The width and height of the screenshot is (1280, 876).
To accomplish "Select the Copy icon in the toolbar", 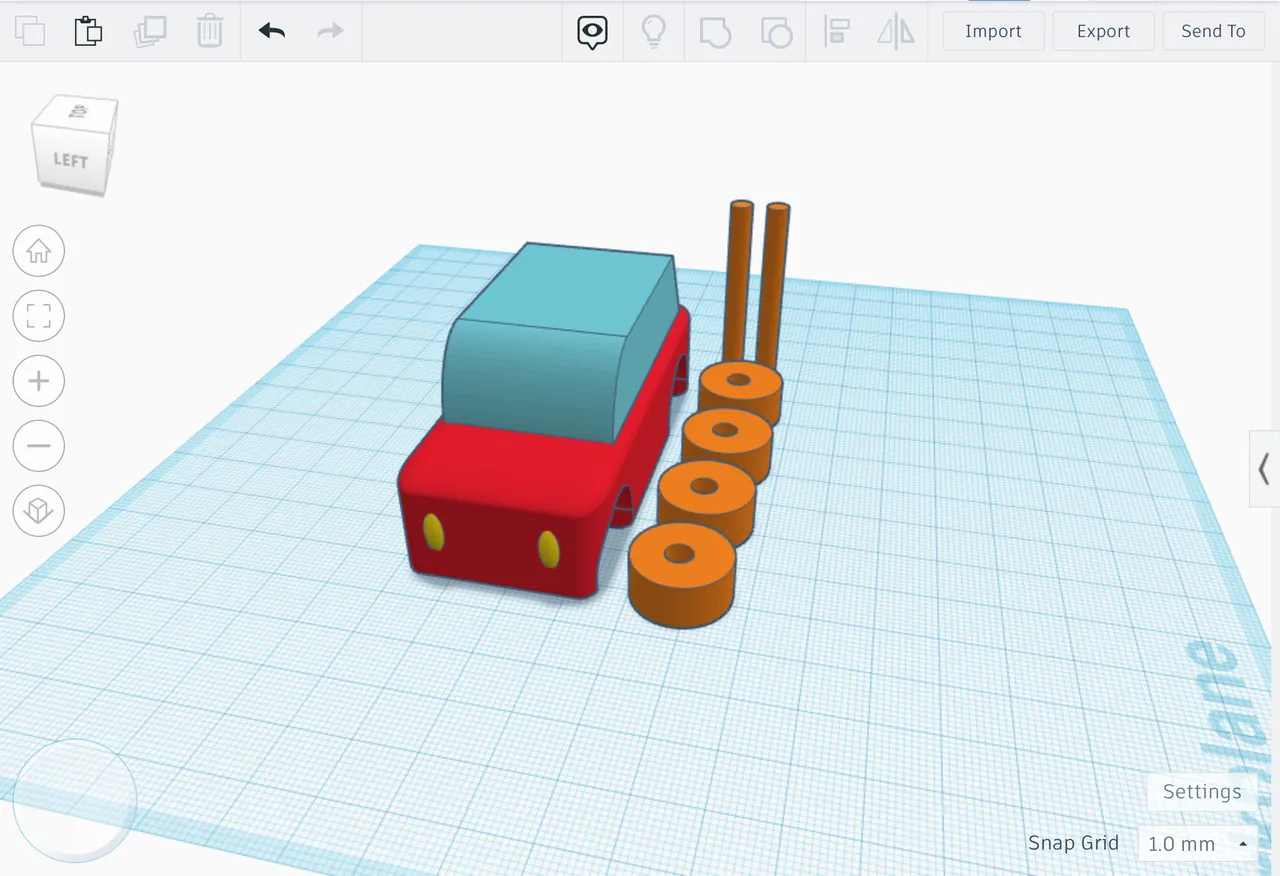I will [30, 31].
